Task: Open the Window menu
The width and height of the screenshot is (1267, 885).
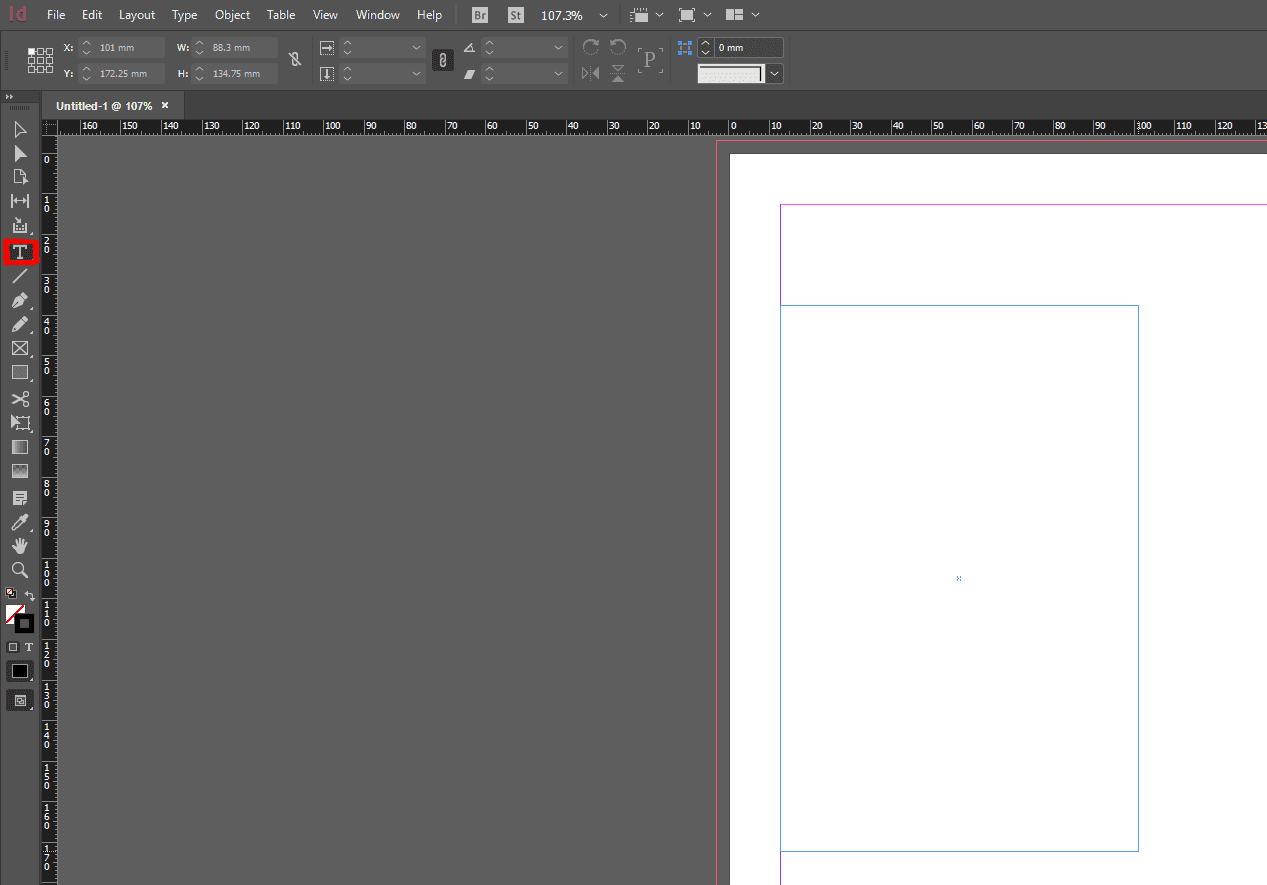Action: pos(377,14)
